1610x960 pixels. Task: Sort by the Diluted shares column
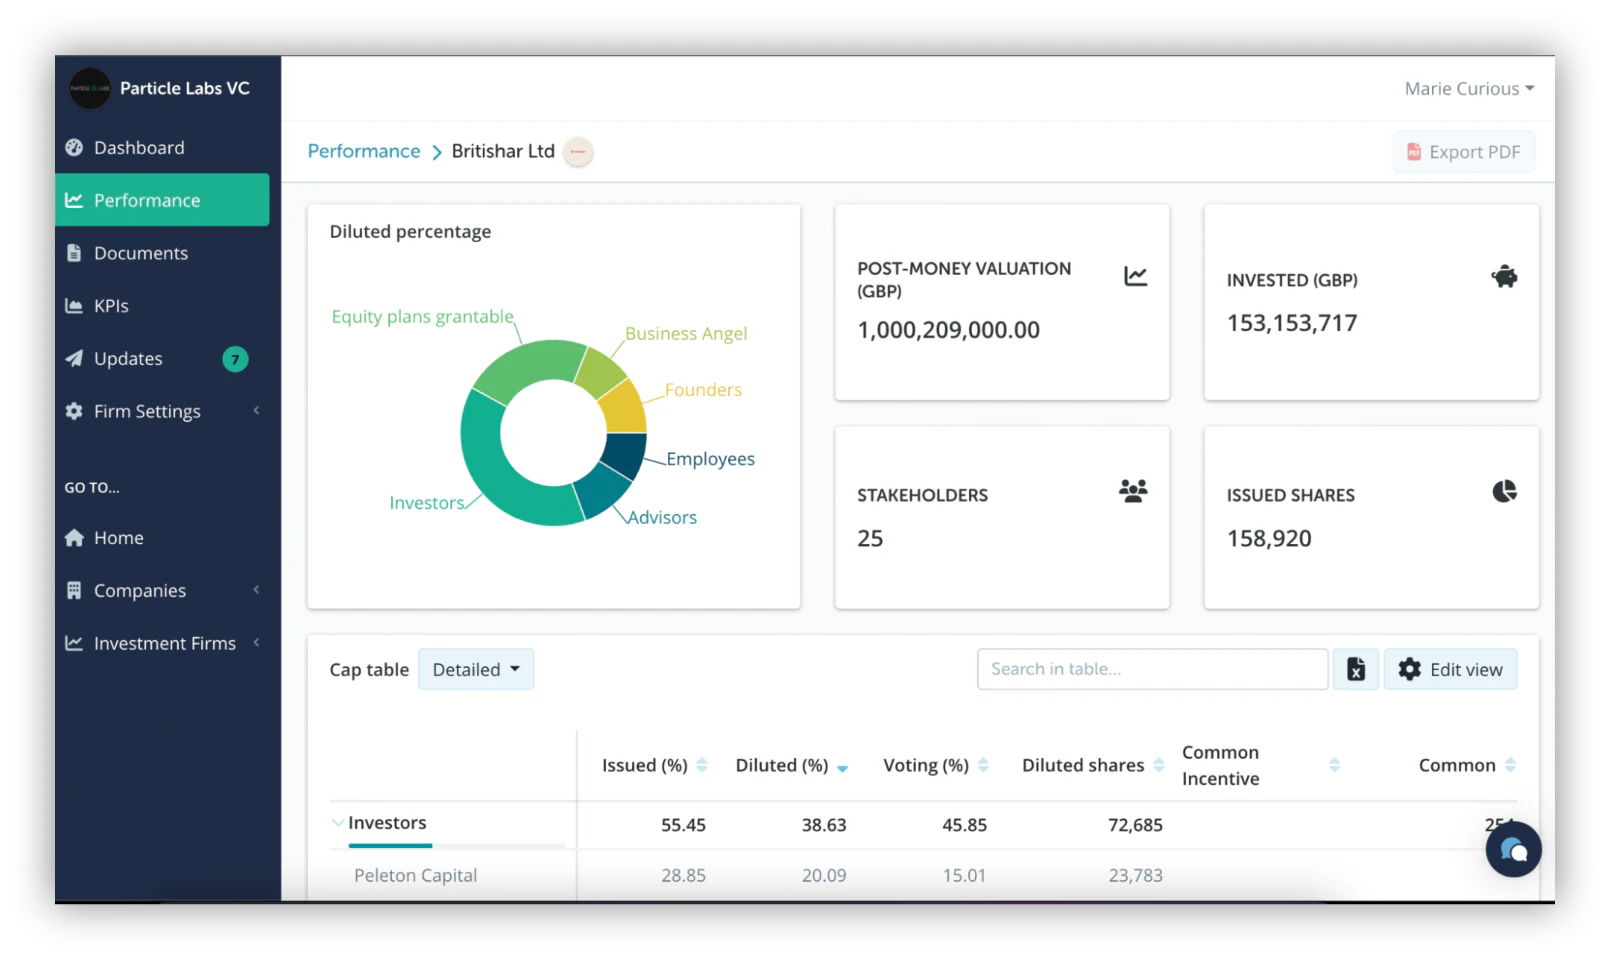1159,765
